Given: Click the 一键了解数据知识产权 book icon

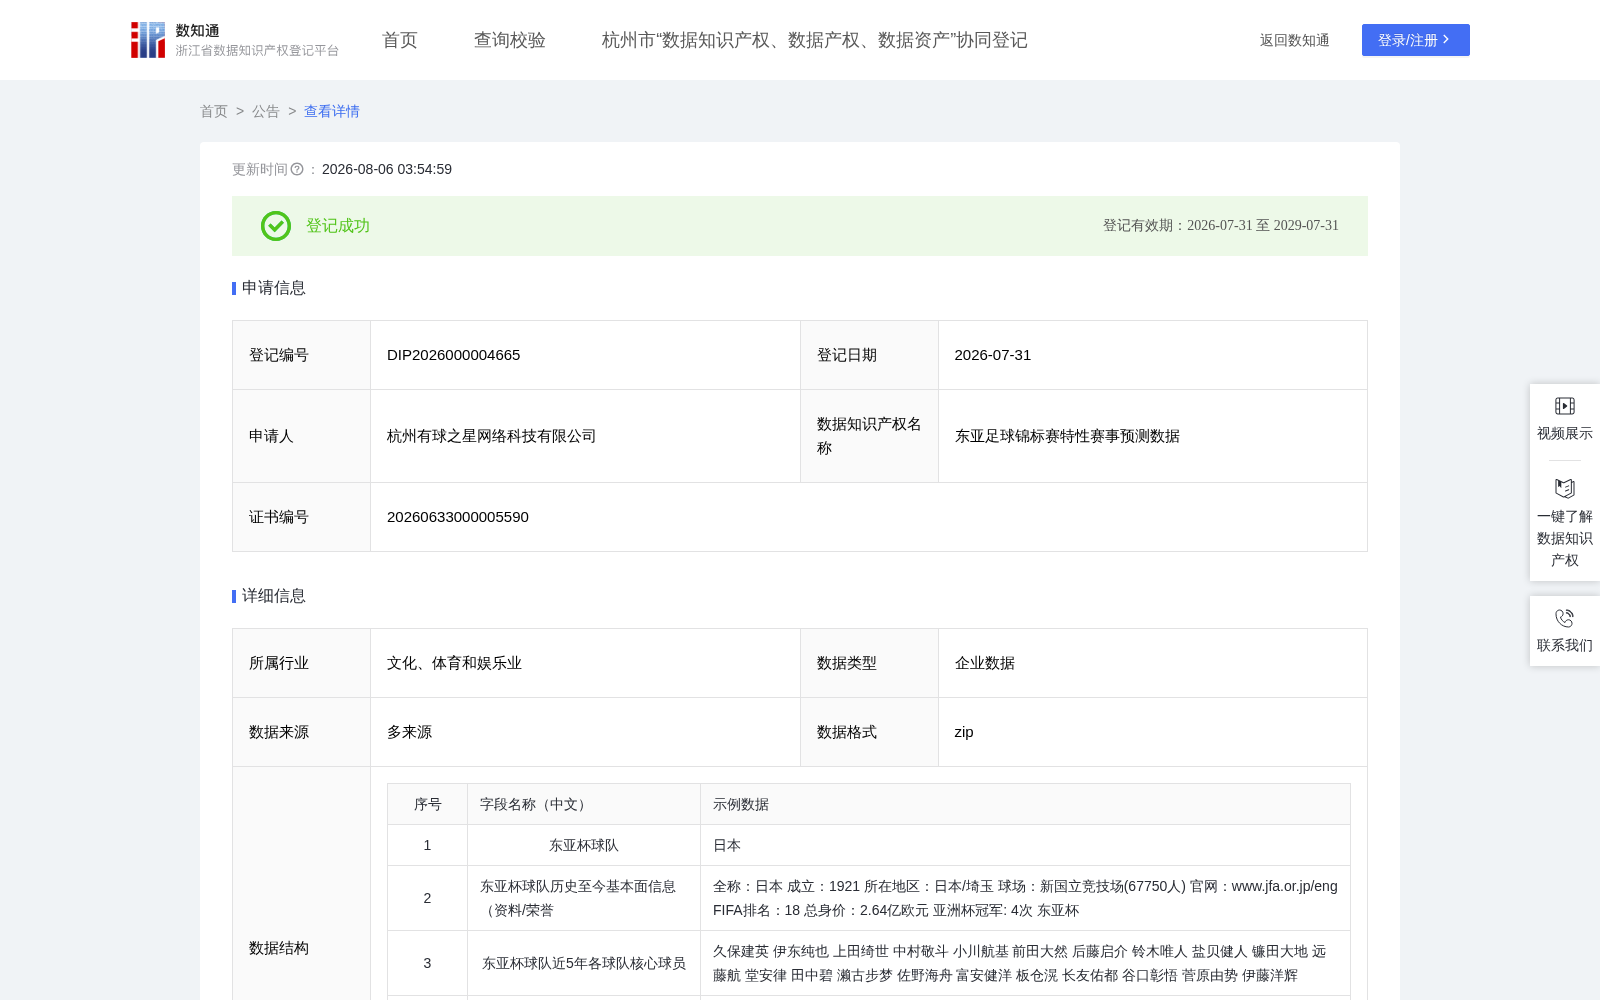Looking at the screenshot, I should pyautogui.click(x=1565, y=488).
